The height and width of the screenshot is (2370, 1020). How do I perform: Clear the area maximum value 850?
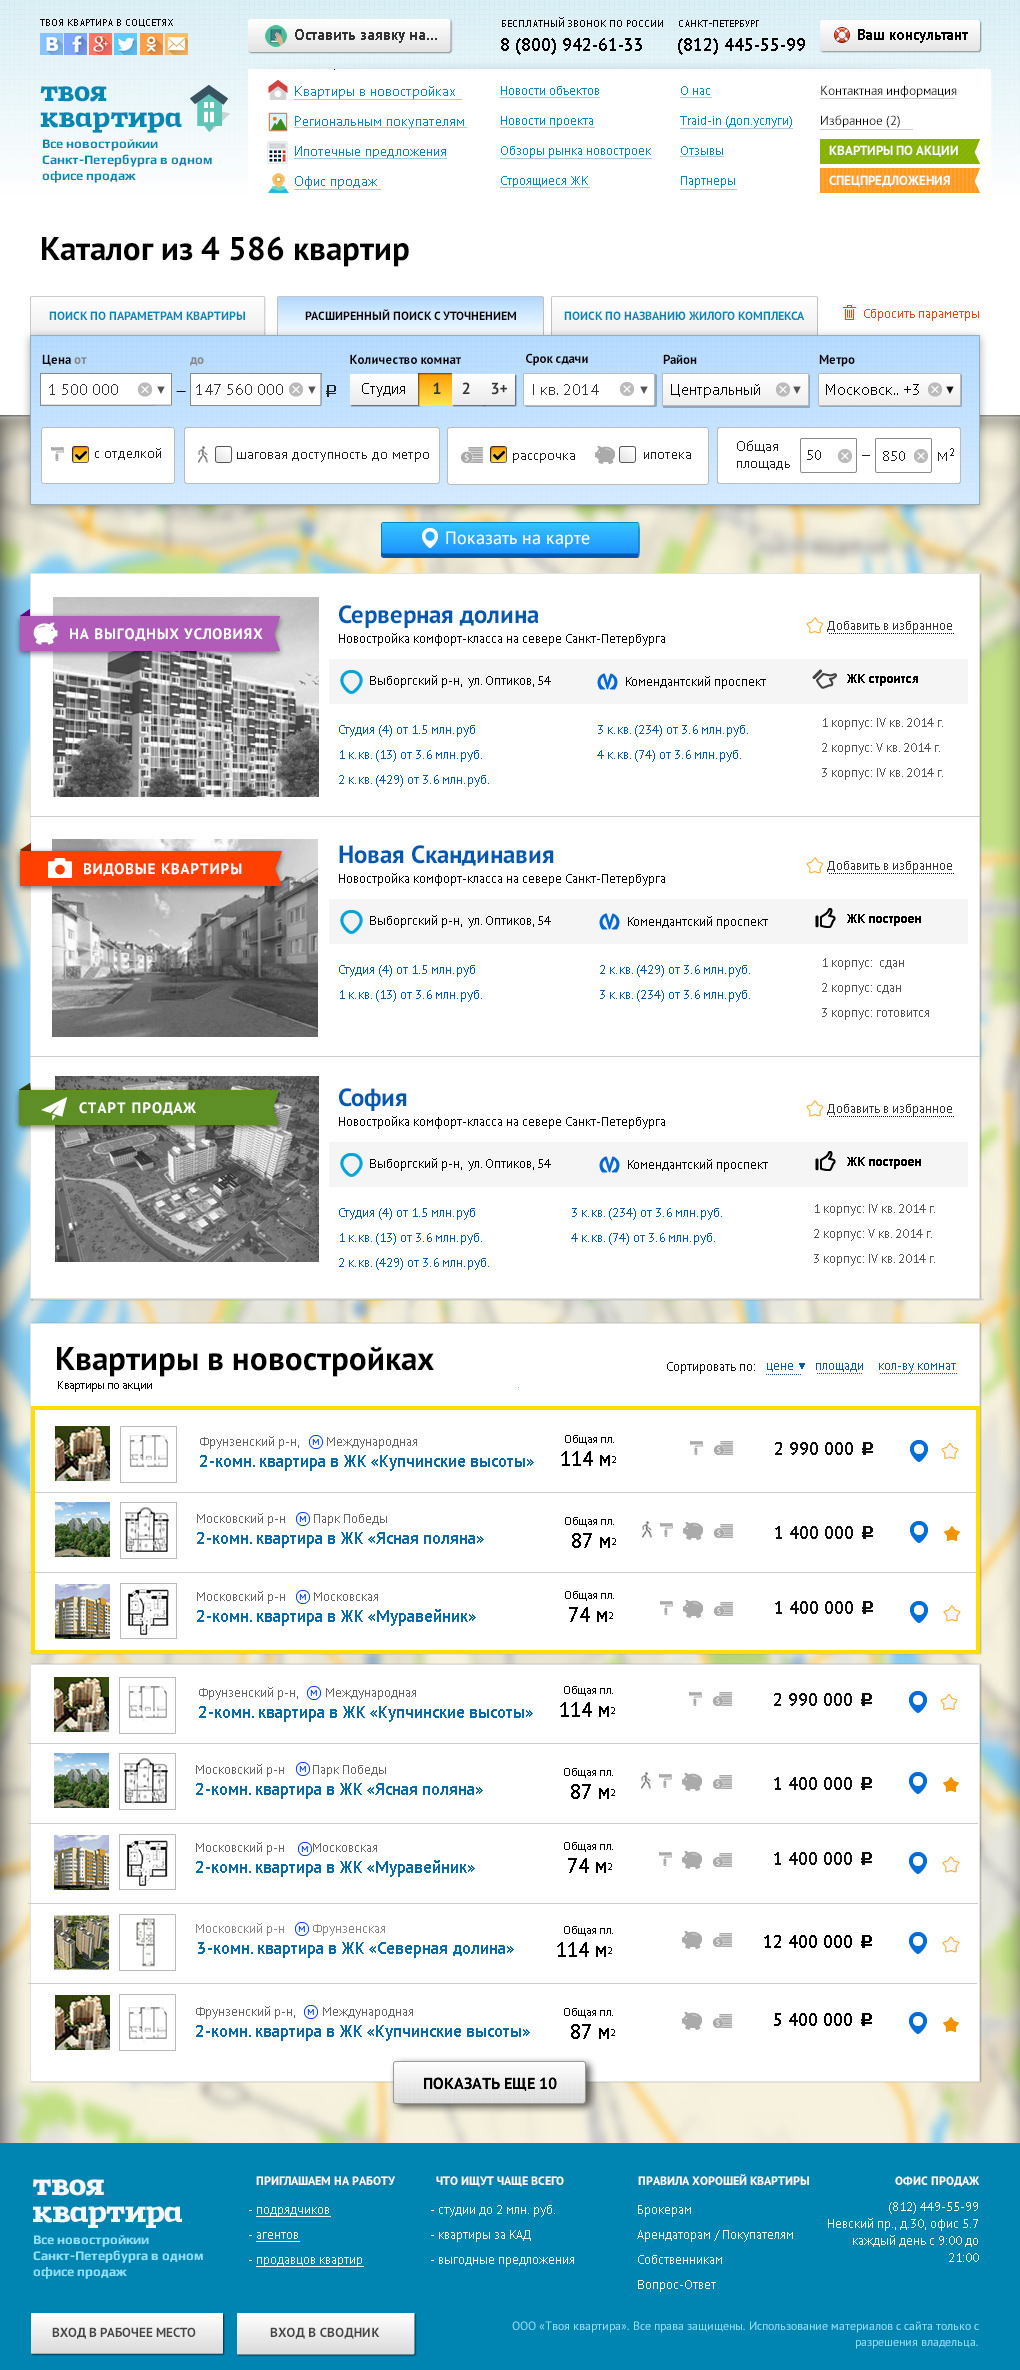tap(920, 456)
